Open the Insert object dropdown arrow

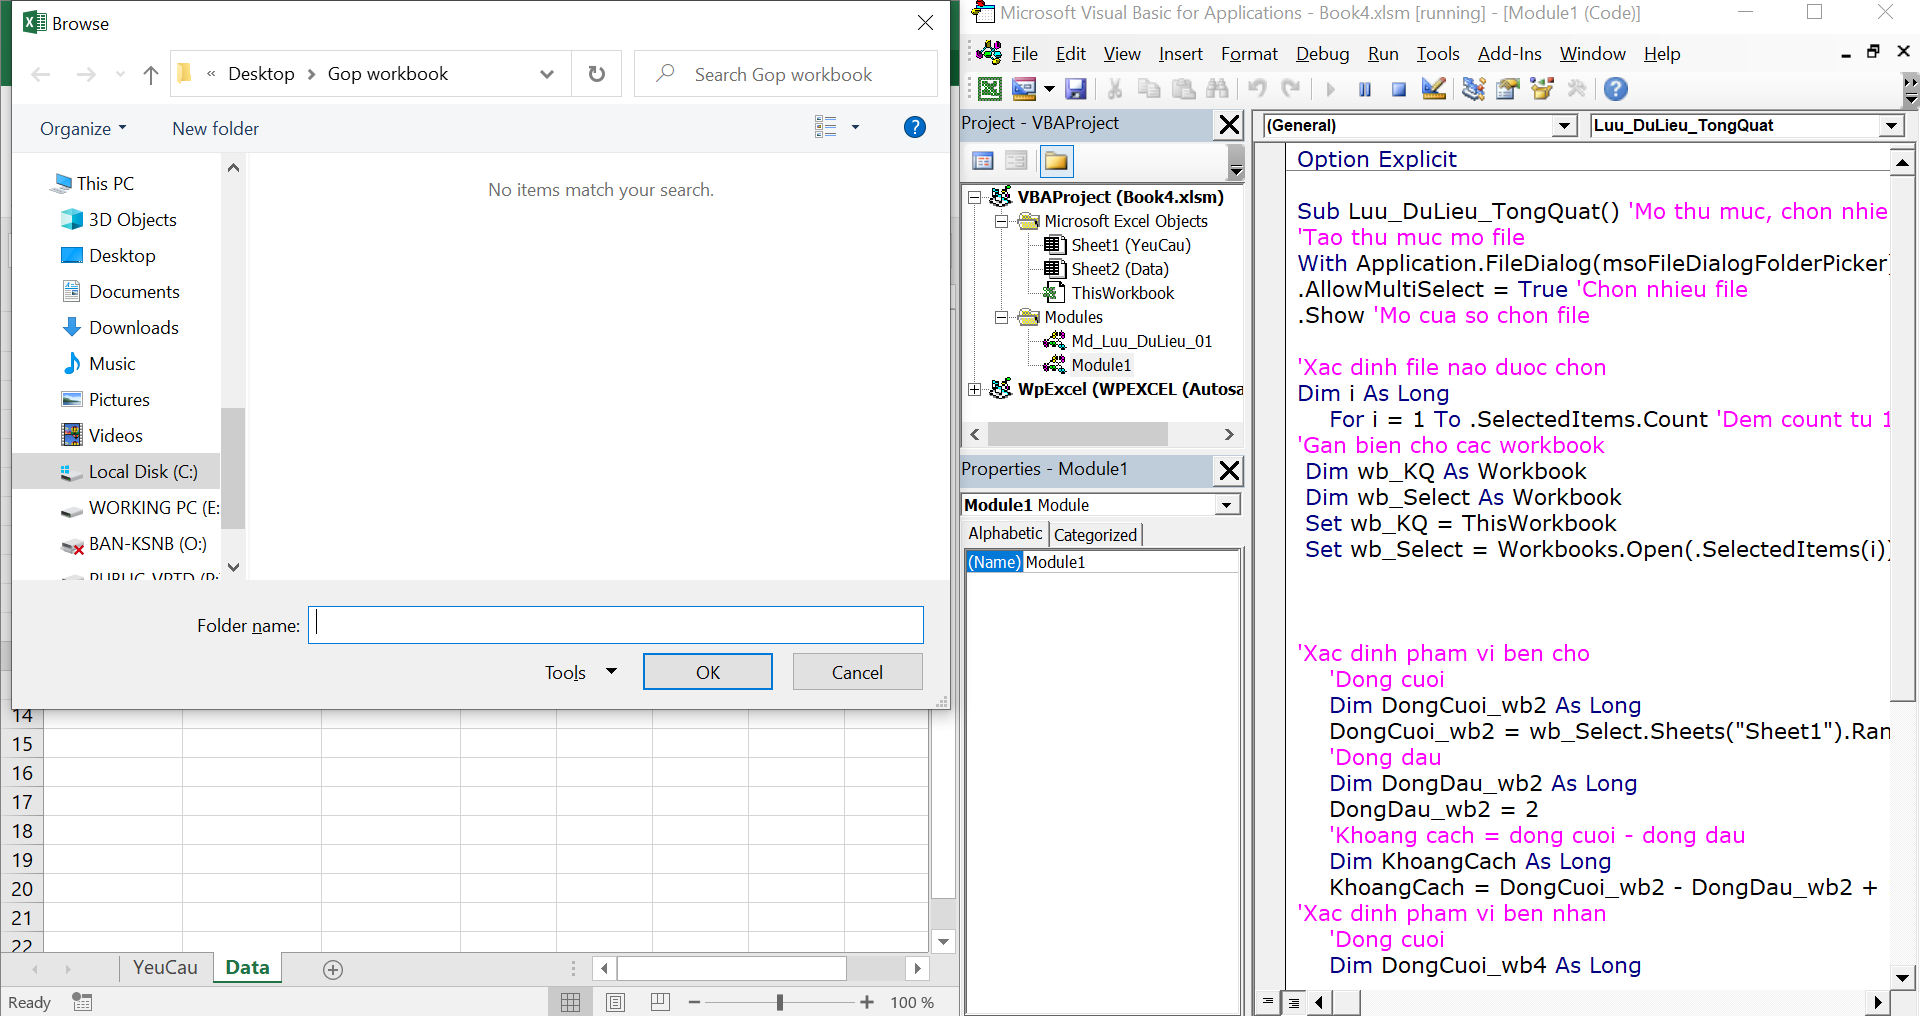(1049, 89)
